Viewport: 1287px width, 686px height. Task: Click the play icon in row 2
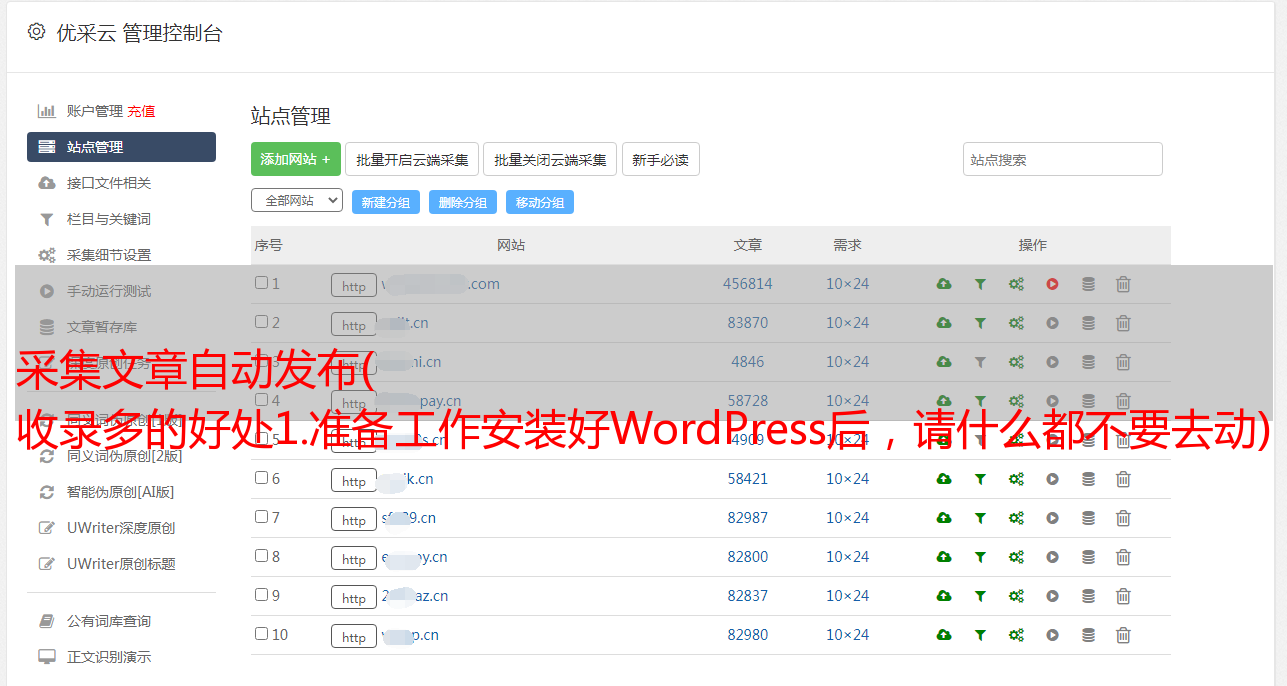(1052, 323)
